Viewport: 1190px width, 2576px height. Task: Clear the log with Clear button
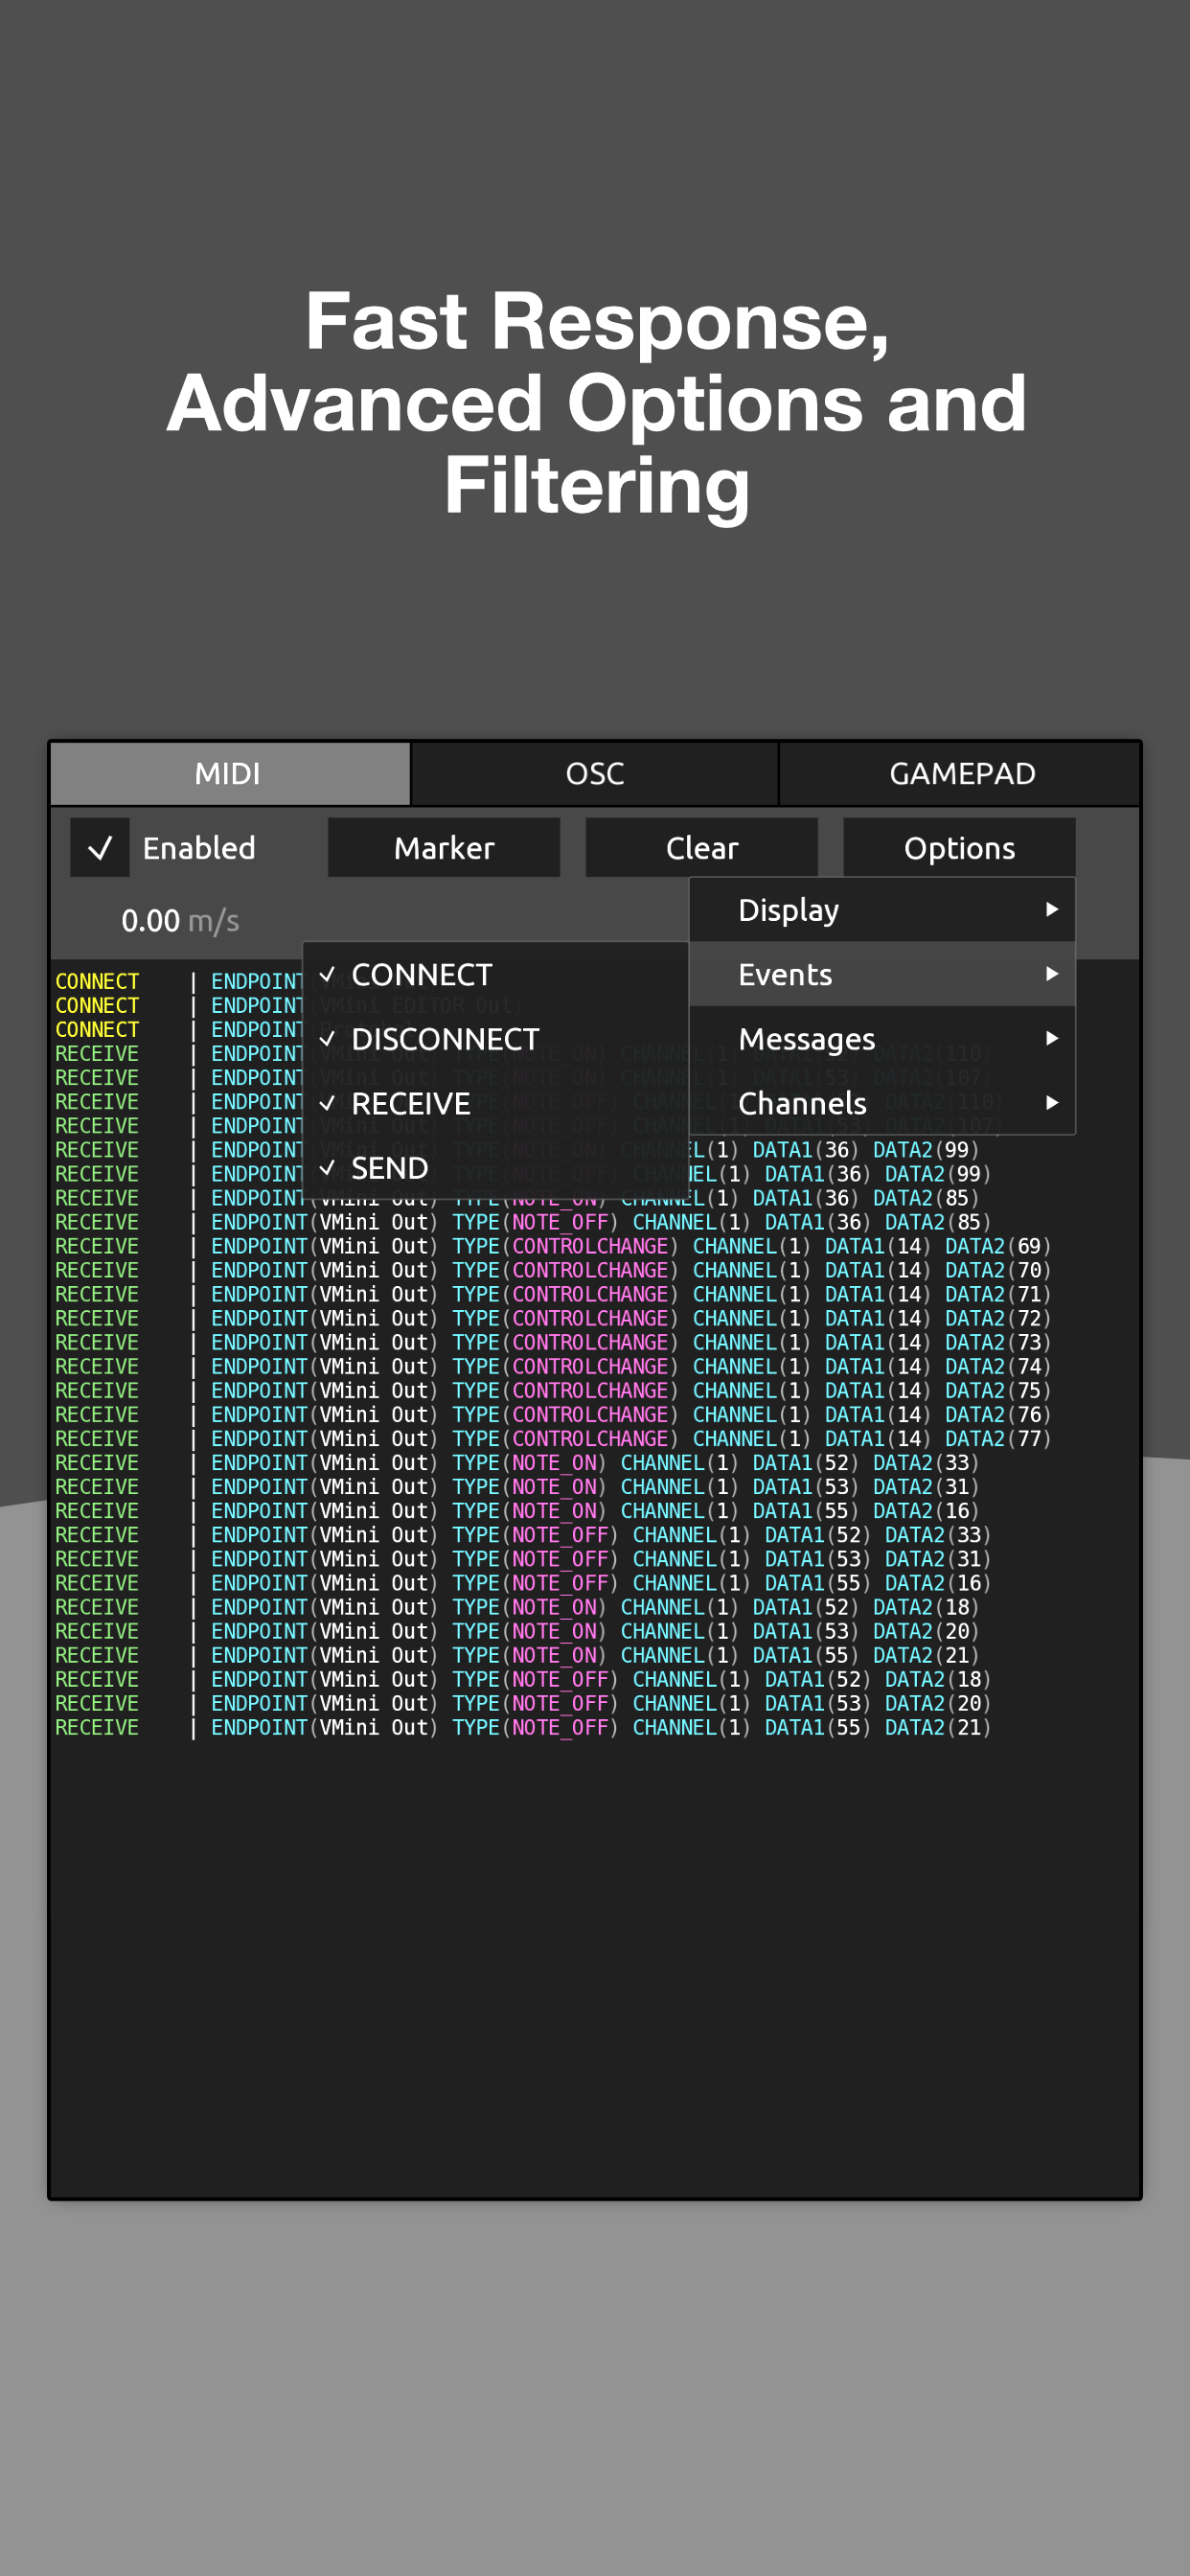coord(702,848)
